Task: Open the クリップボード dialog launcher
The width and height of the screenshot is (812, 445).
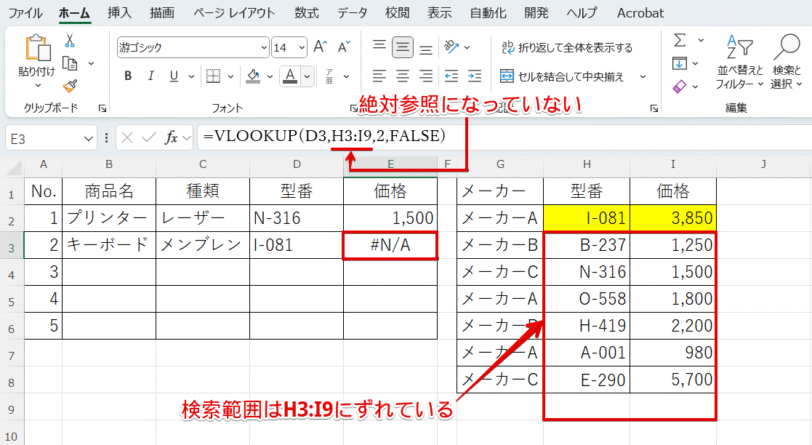Action: click(102, 108)
